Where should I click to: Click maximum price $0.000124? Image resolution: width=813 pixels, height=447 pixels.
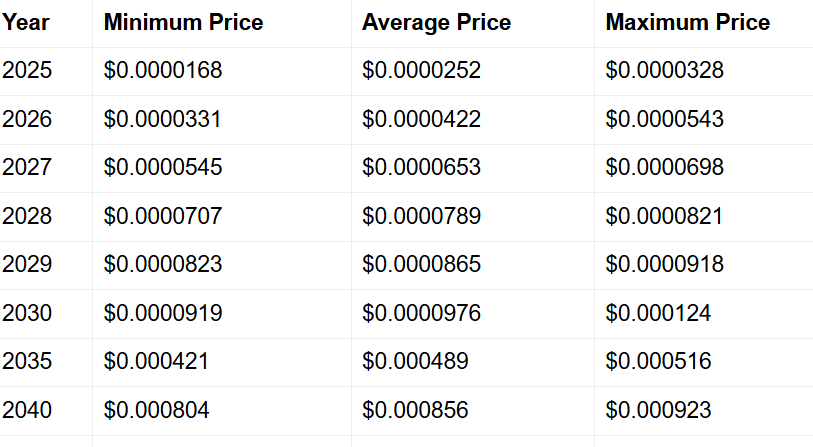coord(658,313)
